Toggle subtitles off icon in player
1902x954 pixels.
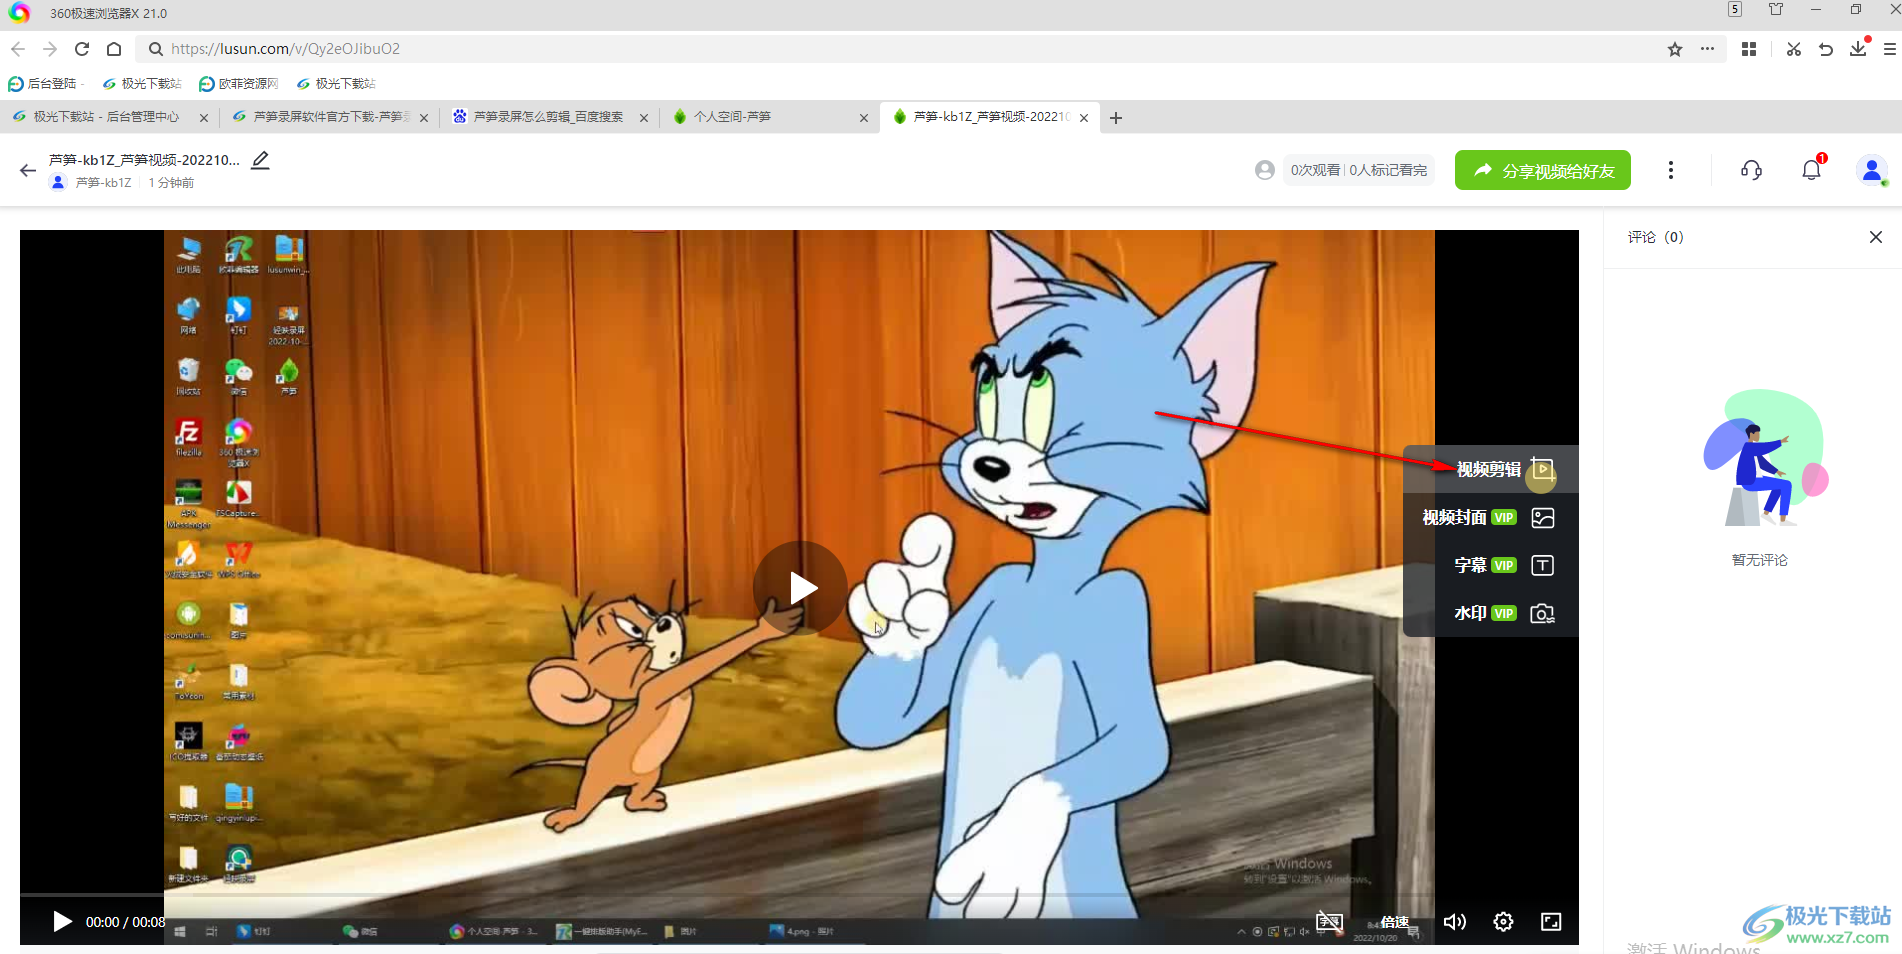(x=1329, y=921)
